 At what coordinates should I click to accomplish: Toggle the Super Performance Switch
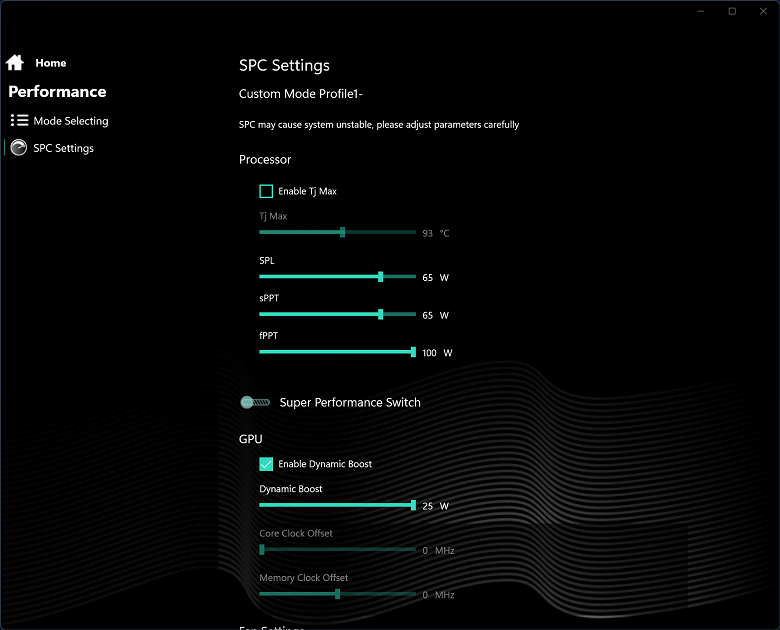[255, 402]
